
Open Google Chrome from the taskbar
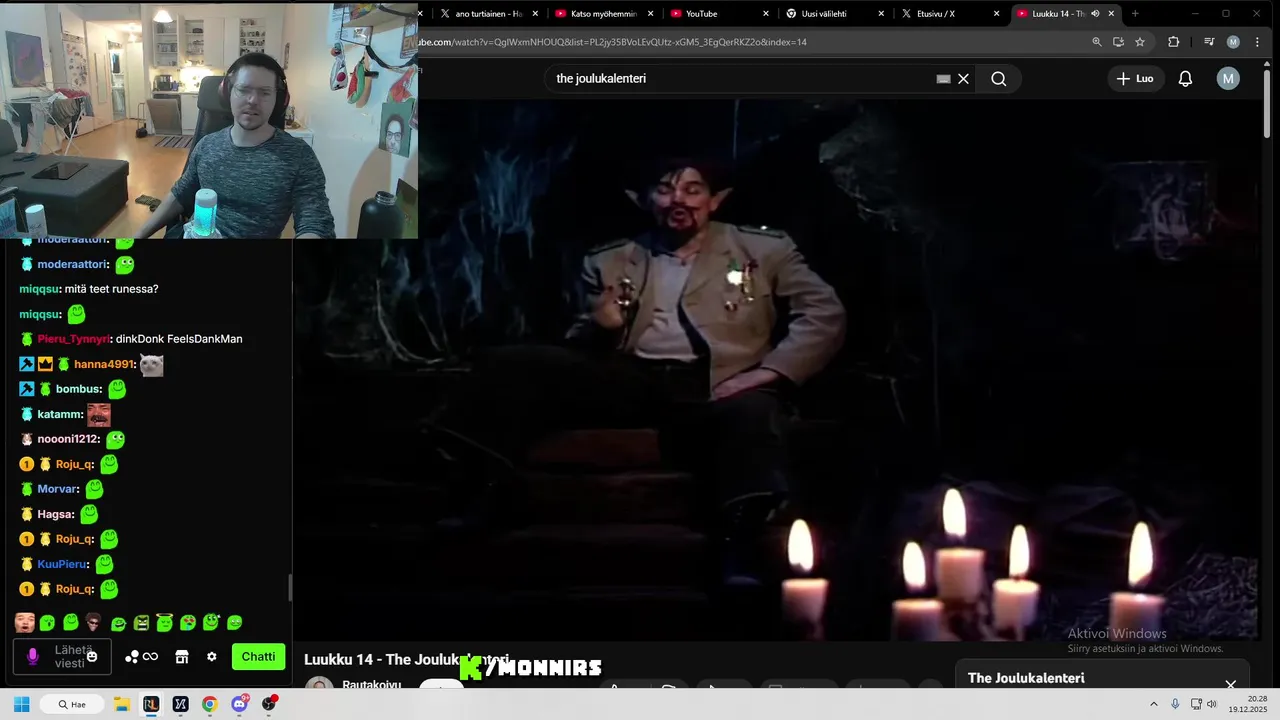pos(209,704)
